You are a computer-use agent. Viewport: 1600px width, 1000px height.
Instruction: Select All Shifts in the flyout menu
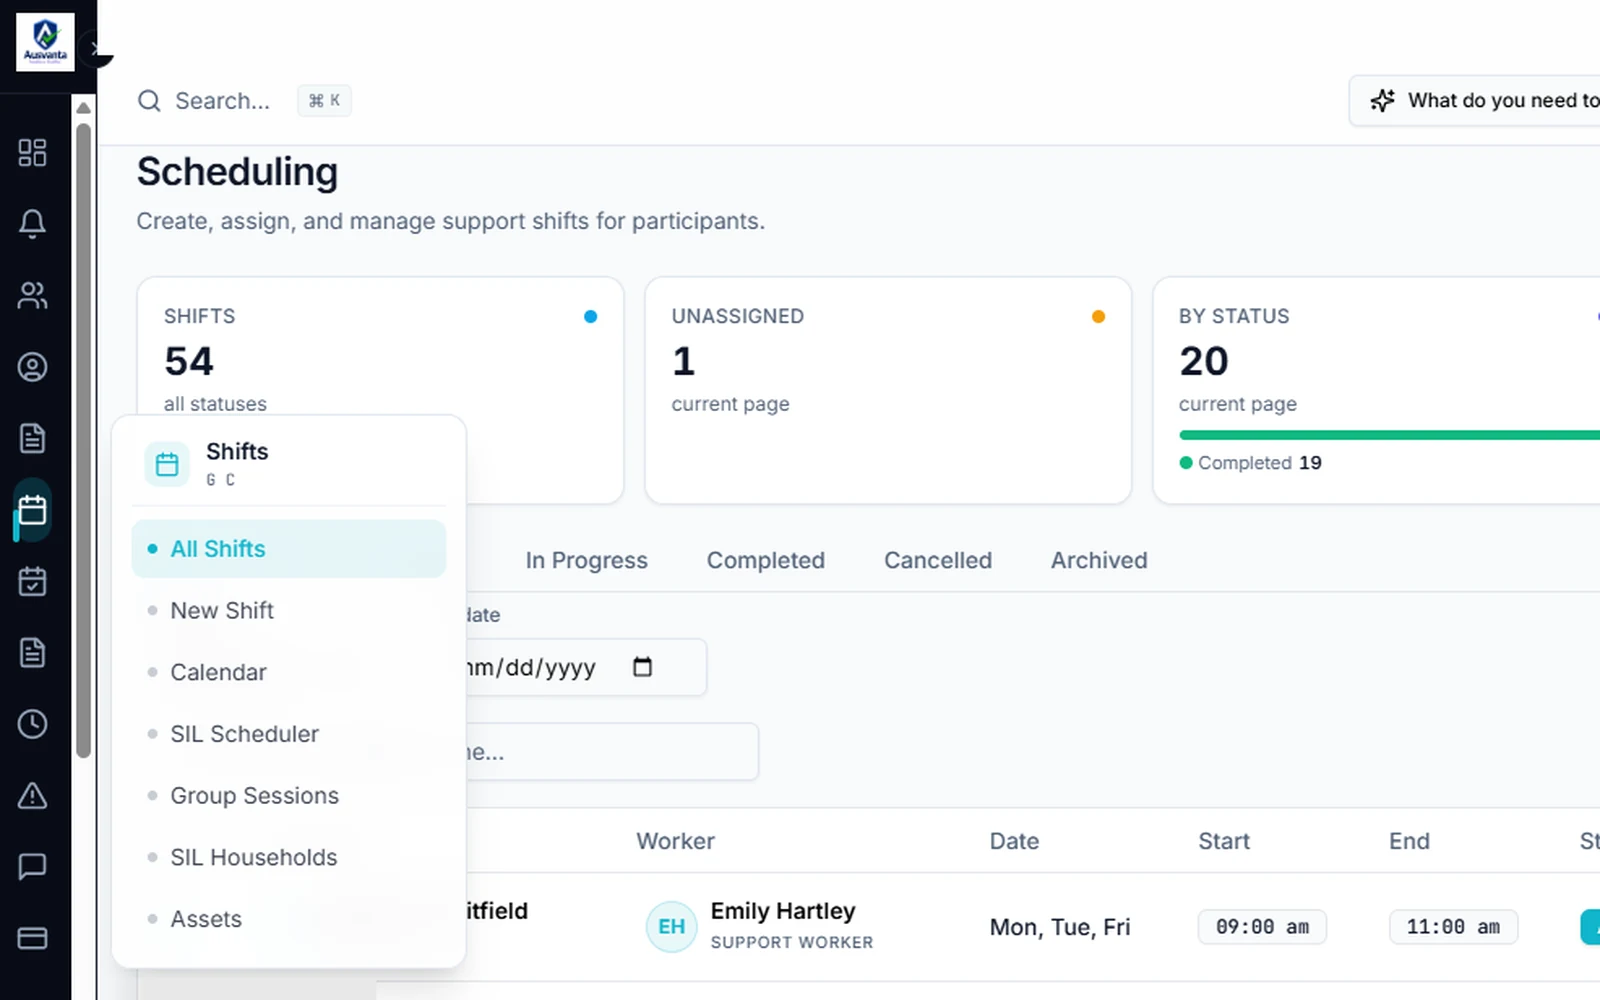[288, 549]
